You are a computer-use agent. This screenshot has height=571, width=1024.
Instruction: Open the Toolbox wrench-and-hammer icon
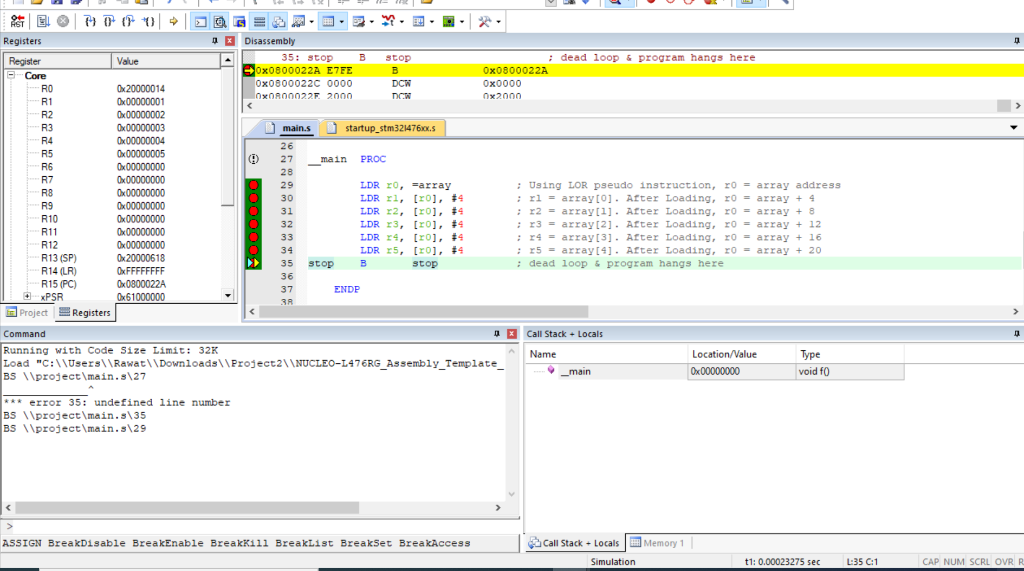point(484,21)
